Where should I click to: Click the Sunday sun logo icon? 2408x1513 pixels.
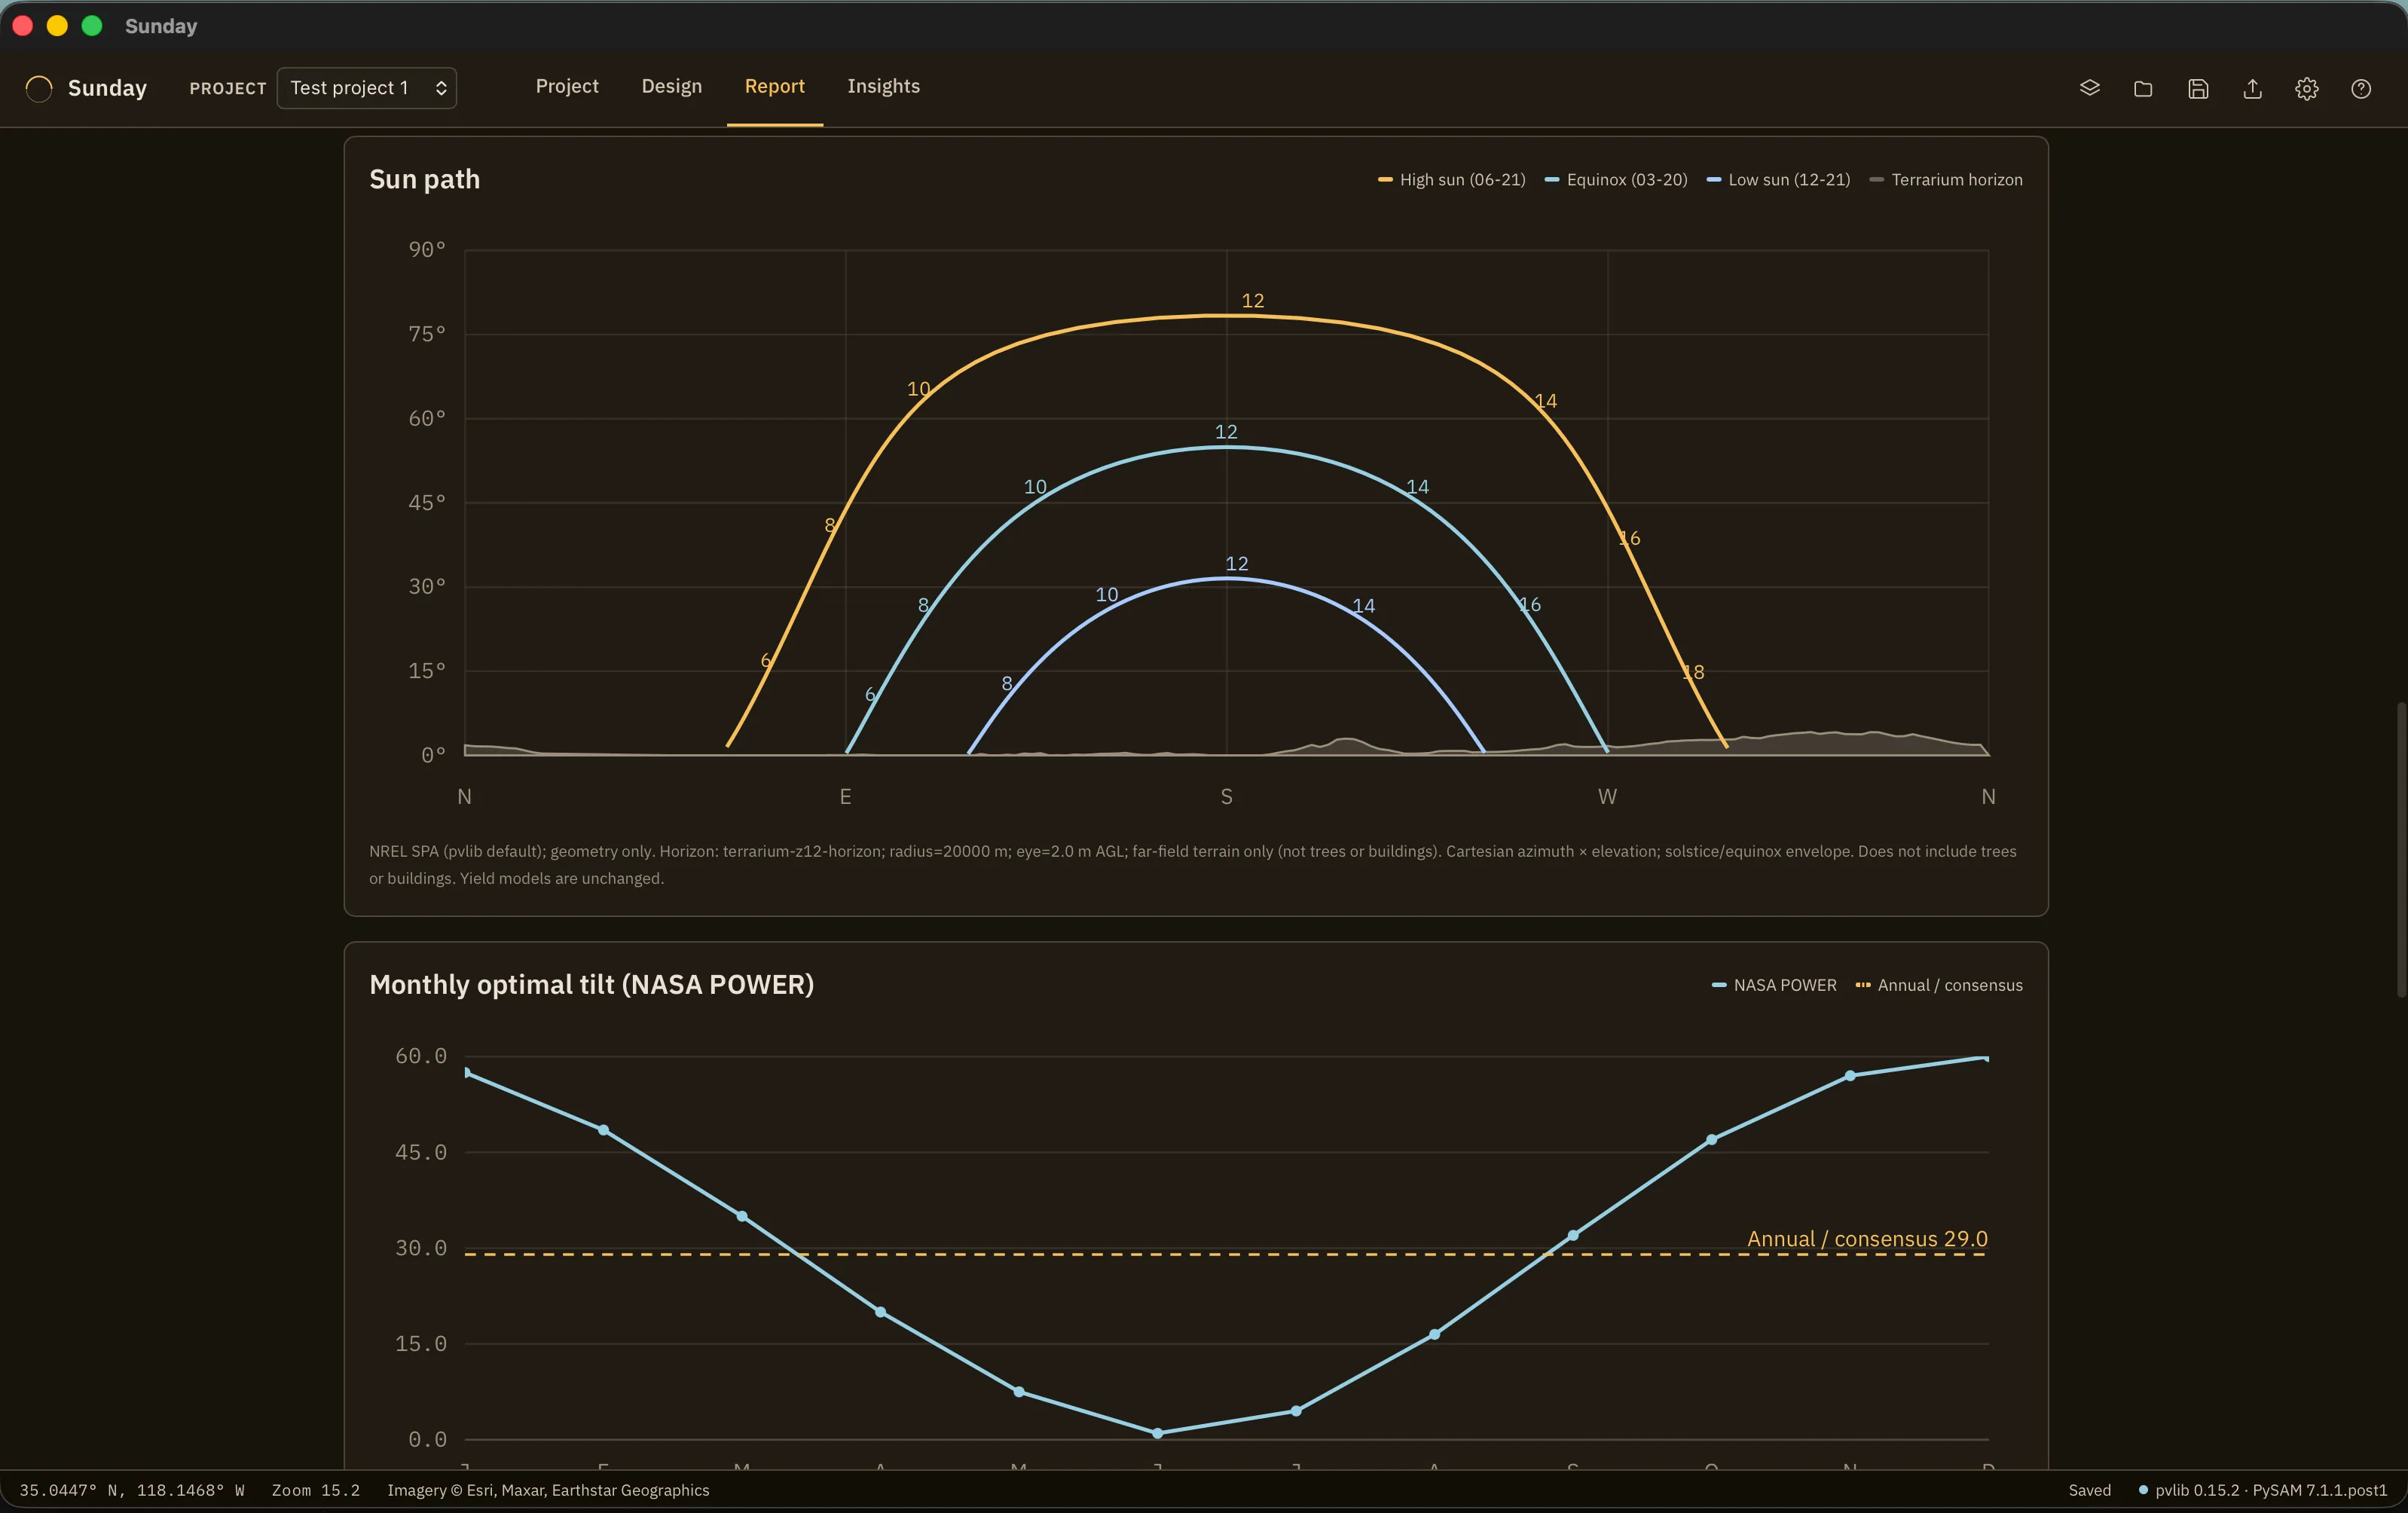[39, 88]
